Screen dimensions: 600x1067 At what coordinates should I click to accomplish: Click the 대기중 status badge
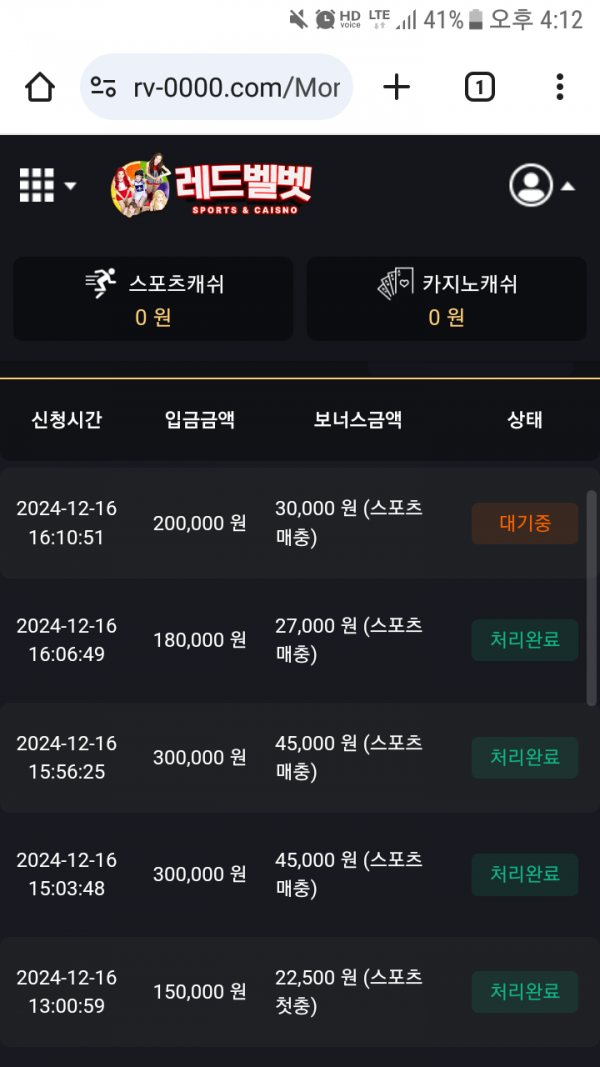tap(524, 523)
